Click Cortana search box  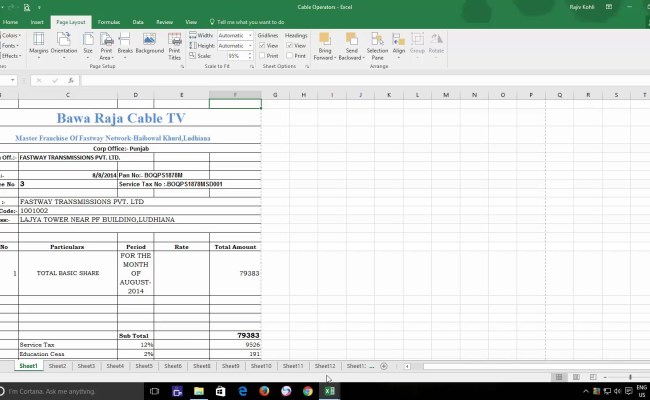[71, 391]
